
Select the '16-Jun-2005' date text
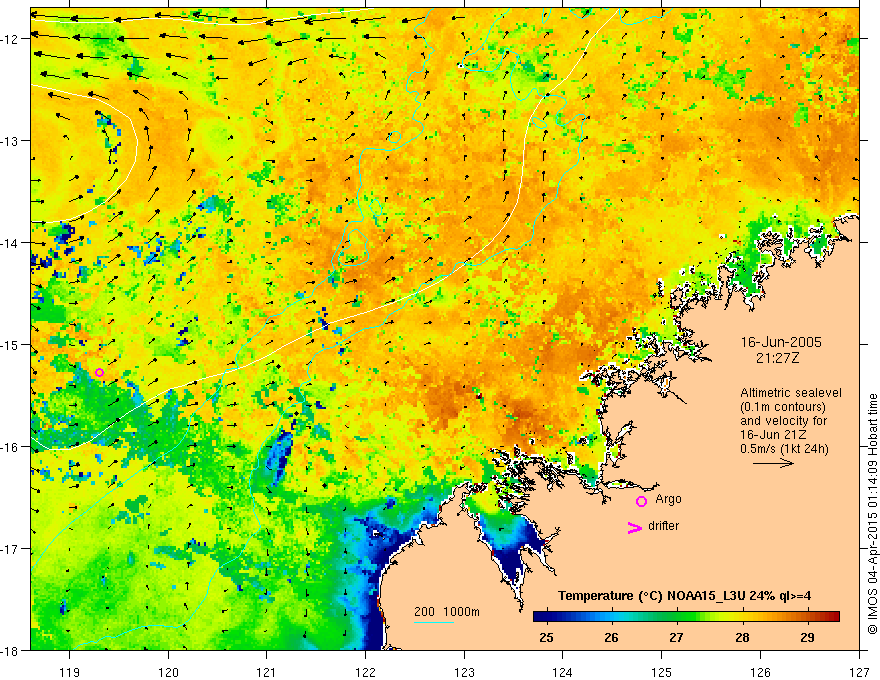(781, 342)
